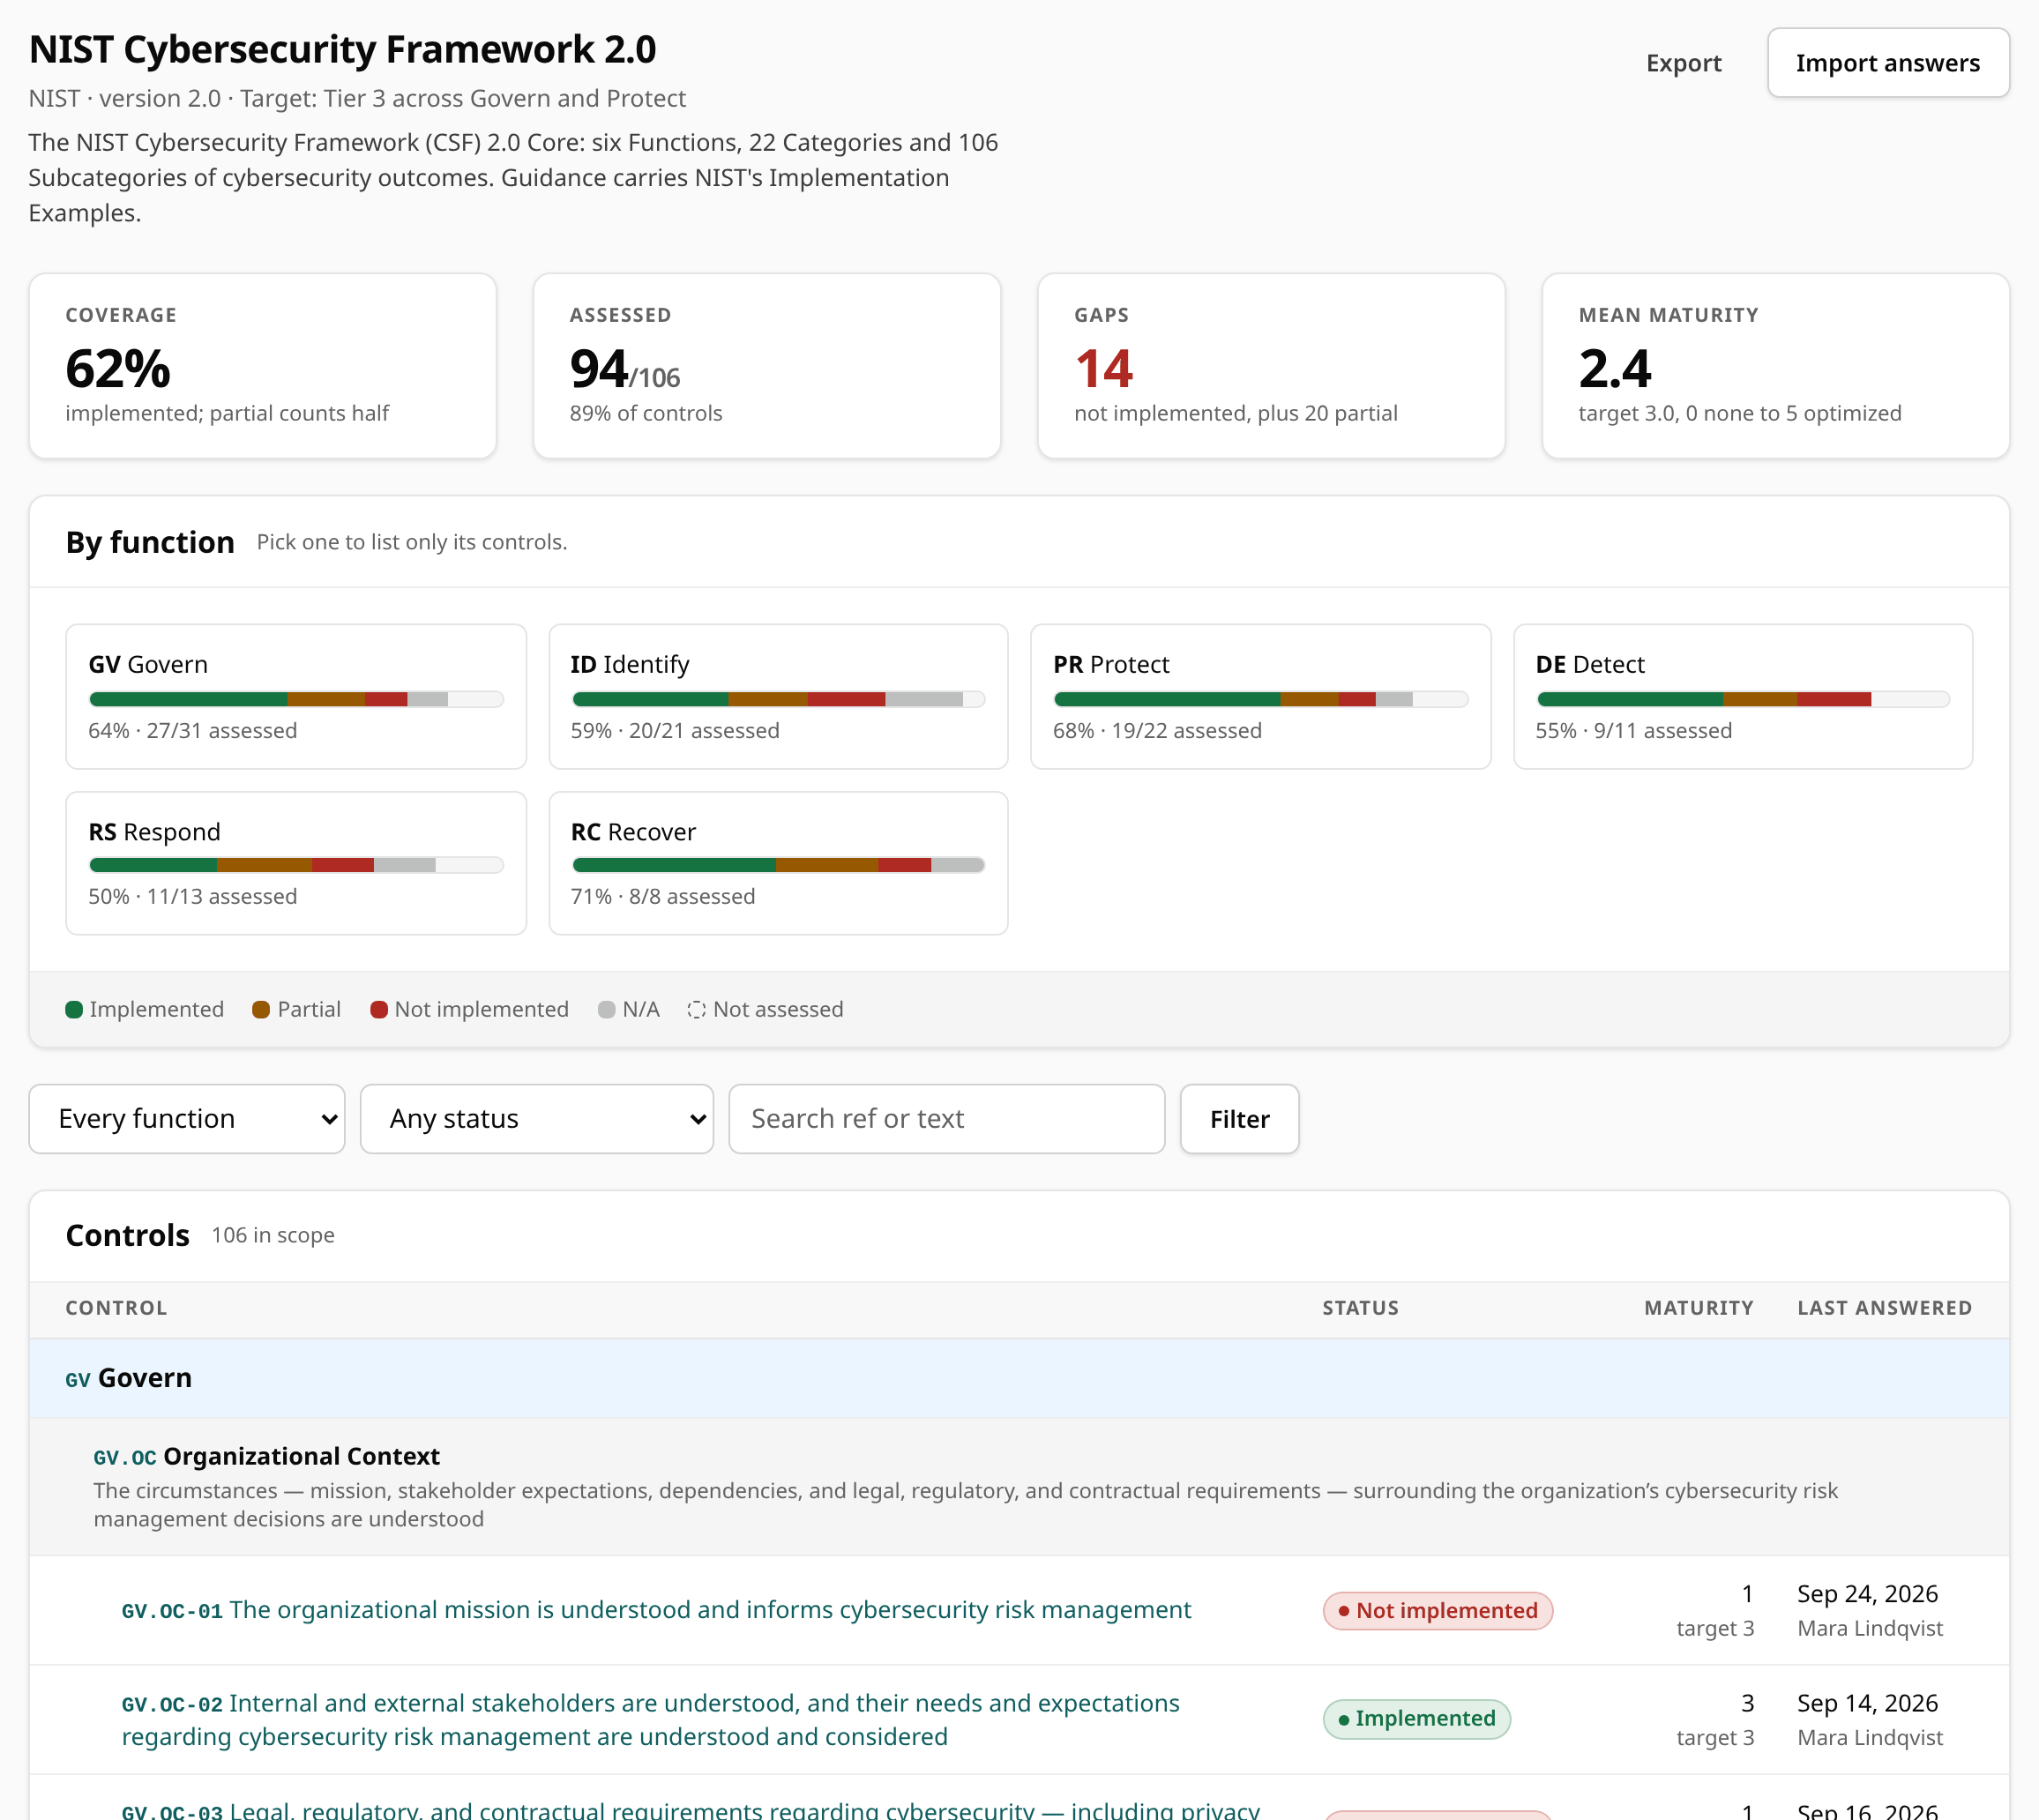
Task: Choose the DE Detect function card
Action: pos(1742,696)
